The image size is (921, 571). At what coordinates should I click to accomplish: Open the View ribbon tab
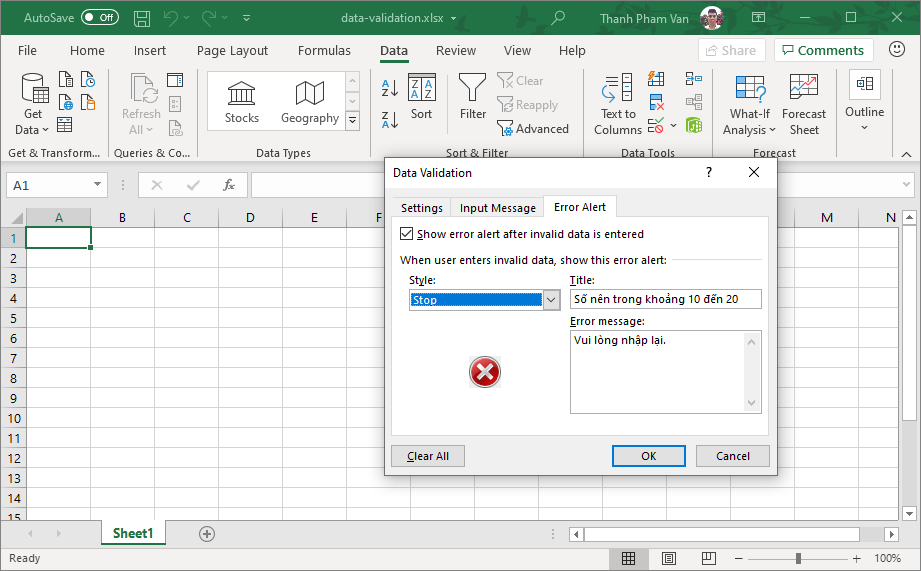[x=517, y=51]
